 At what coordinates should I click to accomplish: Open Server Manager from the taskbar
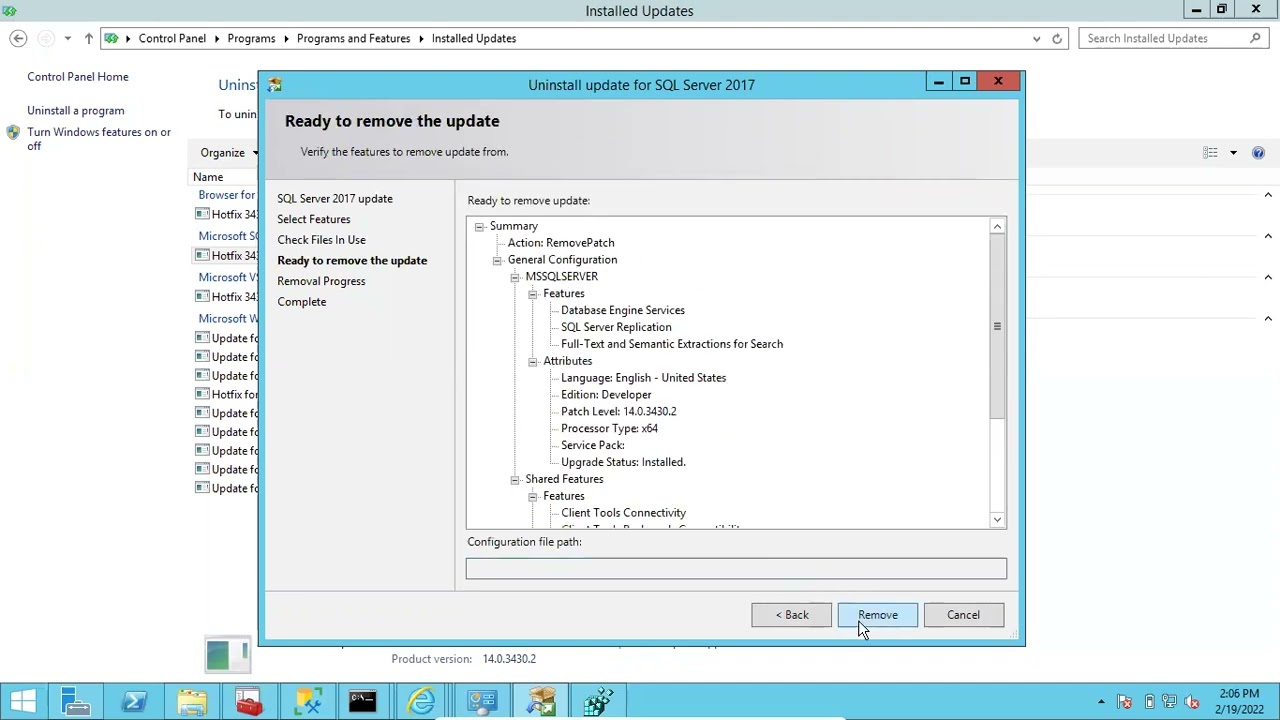pos(76,702)
